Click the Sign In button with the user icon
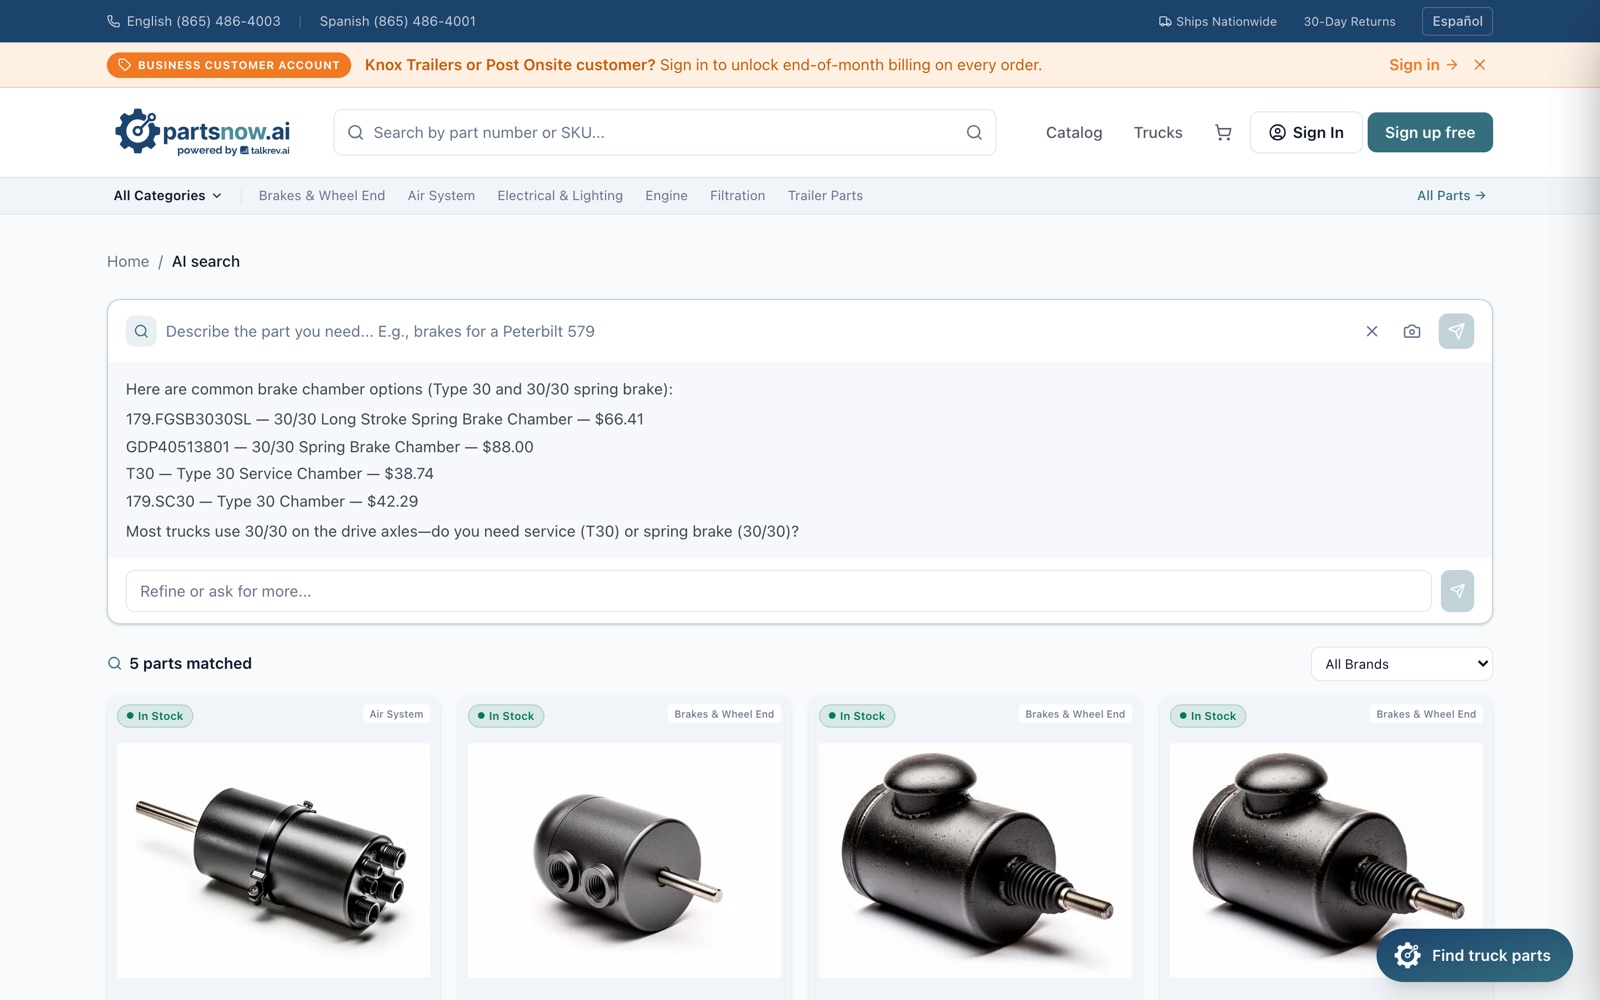Image resolution: width=1600 pixels, height=1000 pixels. [1306, 132]
